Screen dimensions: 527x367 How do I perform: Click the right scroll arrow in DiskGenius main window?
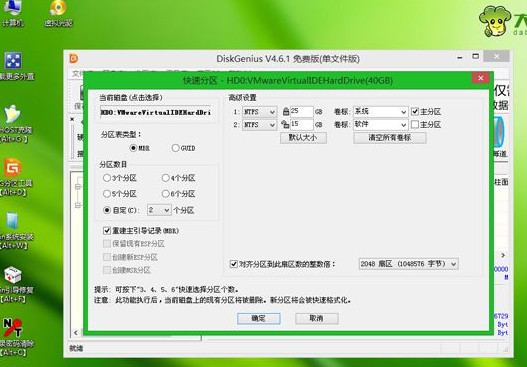pyautogui.click(x=503, y=255)
